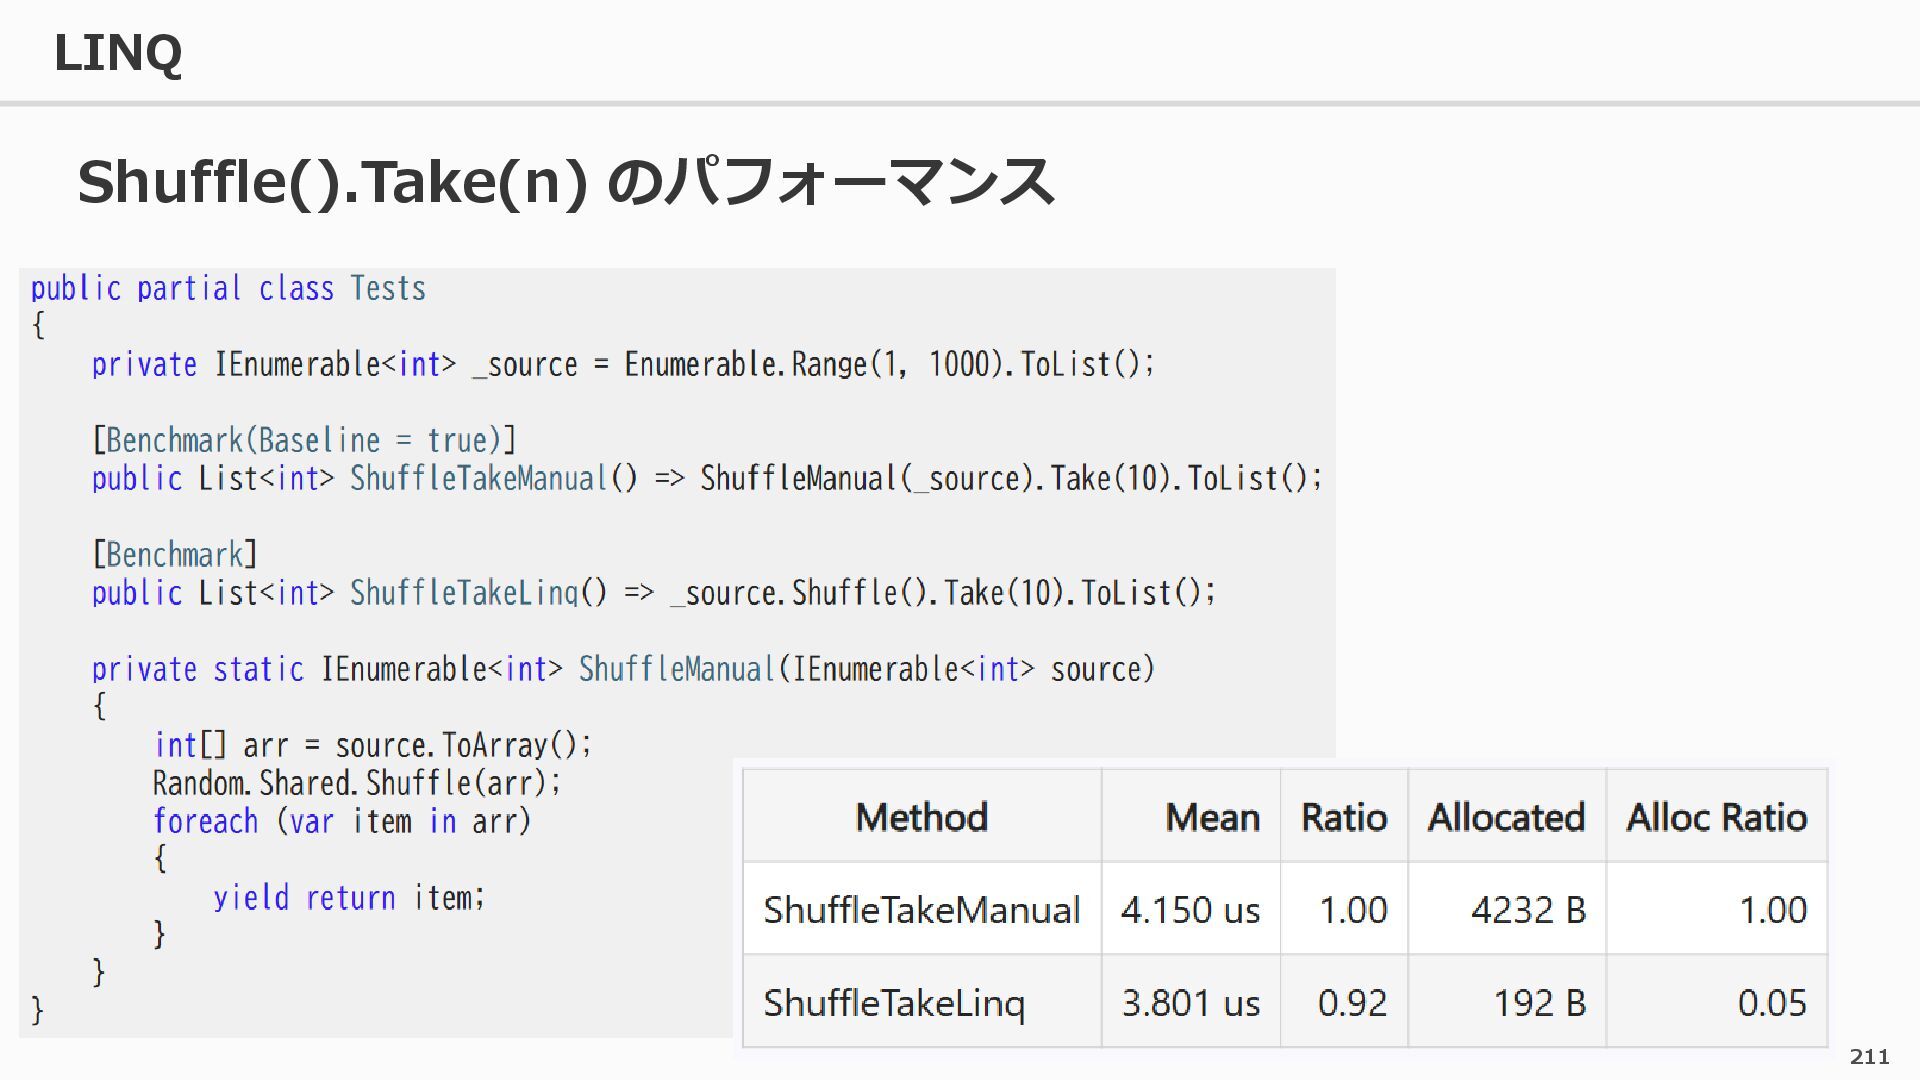Click the Benchmark(Baseline = true) attribute
1920x1080 pixels.
pos(304,440)
